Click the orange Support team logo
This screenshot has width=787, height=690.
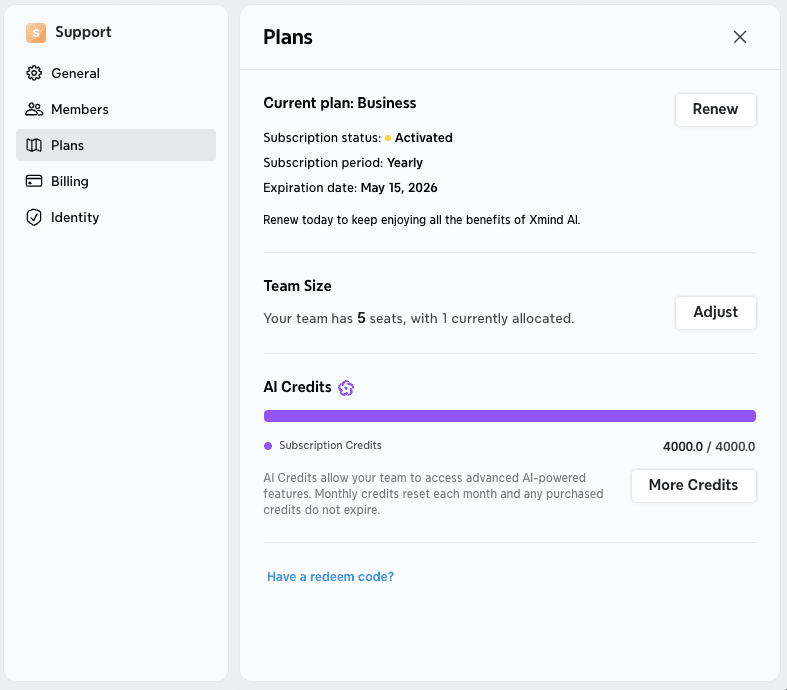click(x=36, y=33)
